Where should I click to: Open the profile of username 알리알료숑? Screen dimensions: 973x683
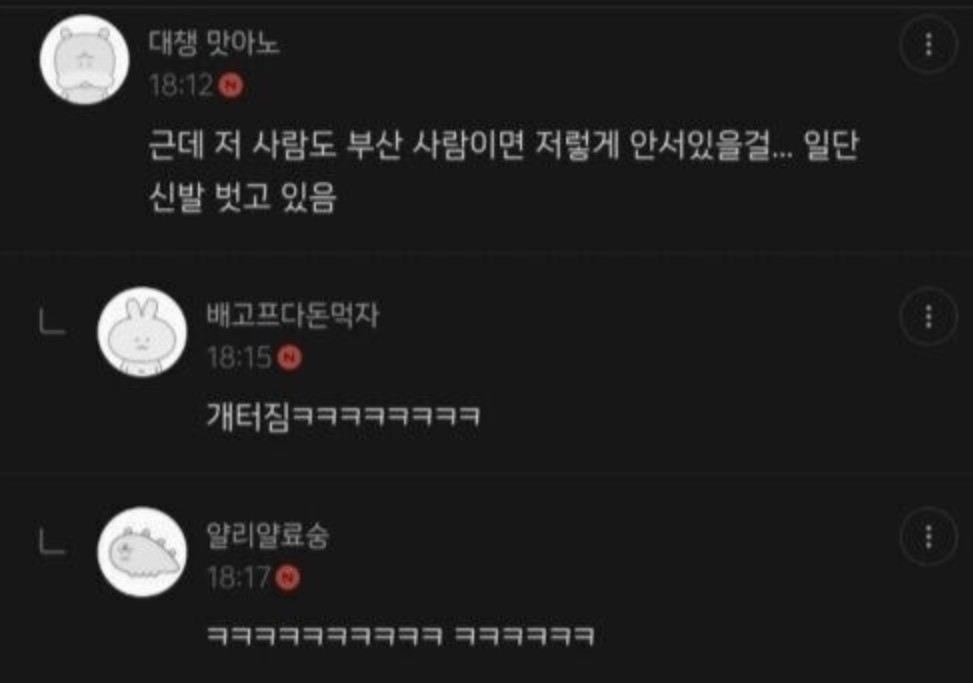267,535
